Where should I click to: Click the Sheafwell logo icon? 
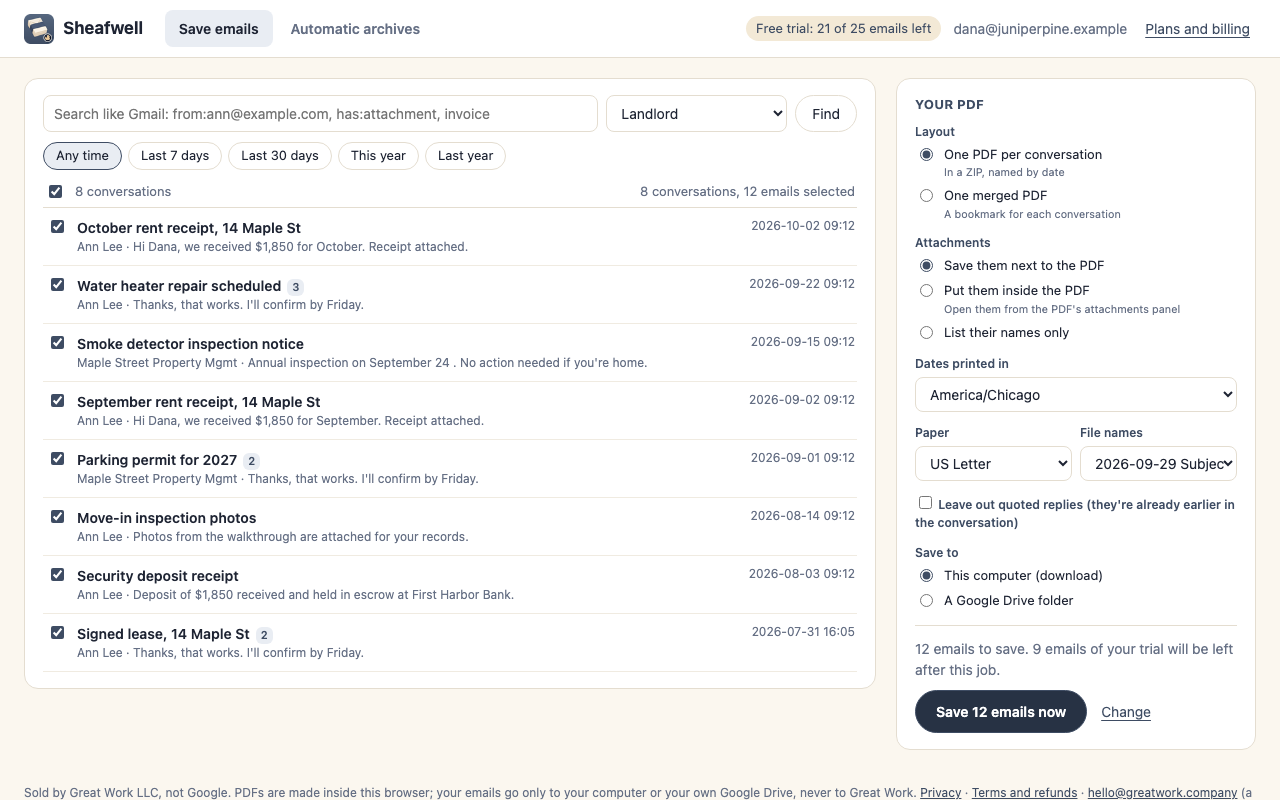[39, 29]
